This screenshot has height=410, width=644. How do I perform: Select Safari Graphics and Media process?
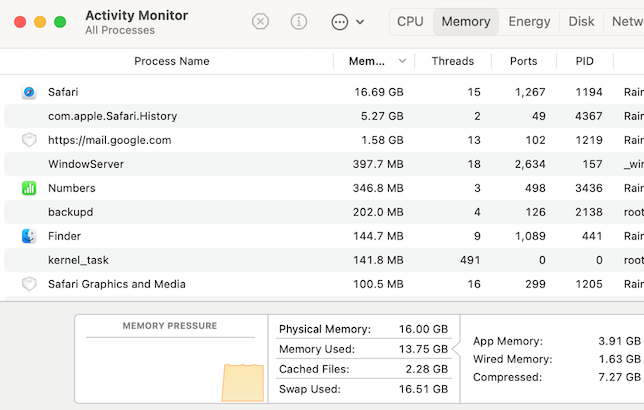[117, 284]
